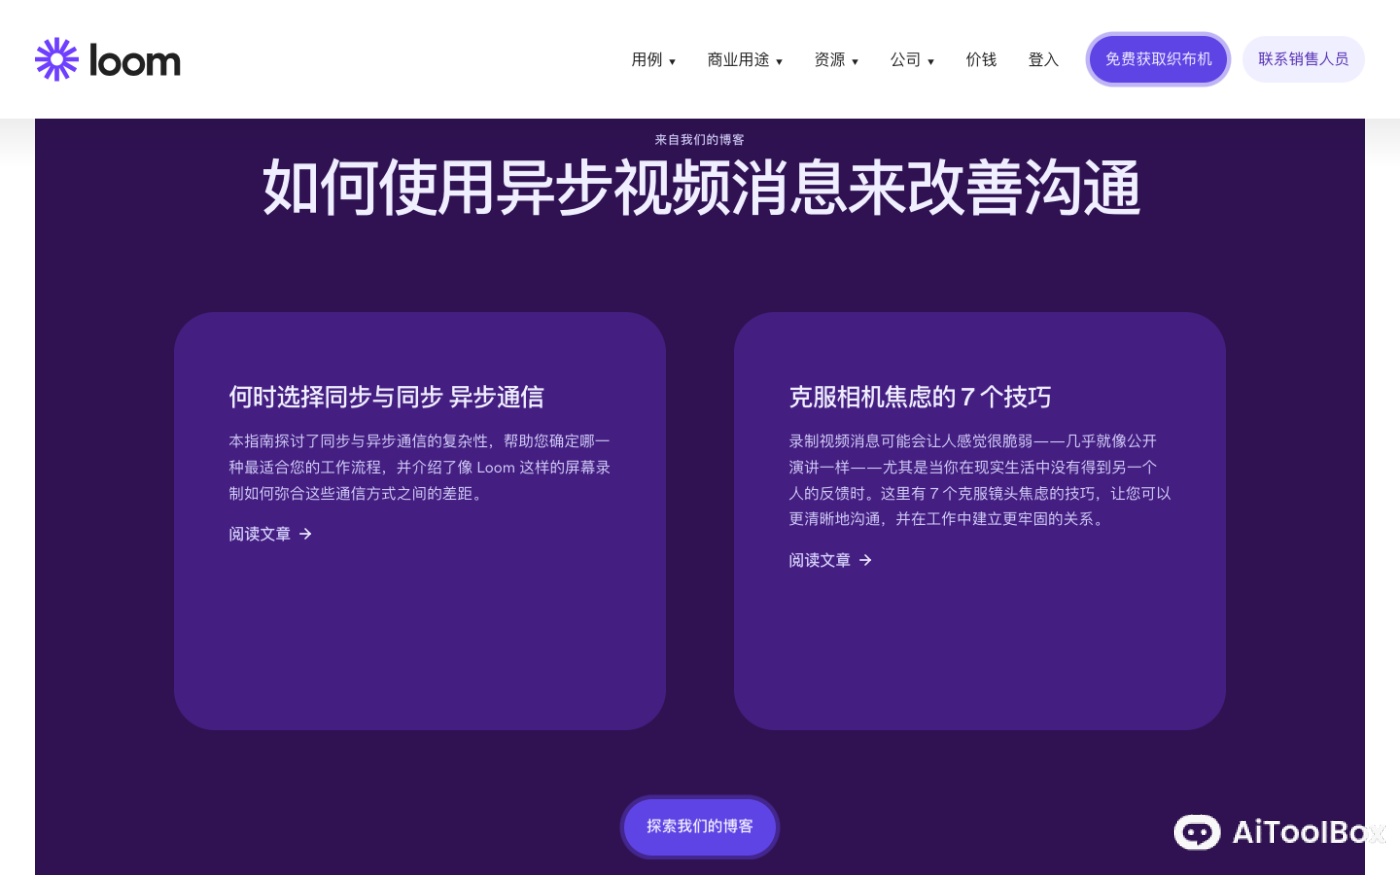Click the Loom flower logo icon
The height and width of the screenshot is (875, 1400).
57,59
